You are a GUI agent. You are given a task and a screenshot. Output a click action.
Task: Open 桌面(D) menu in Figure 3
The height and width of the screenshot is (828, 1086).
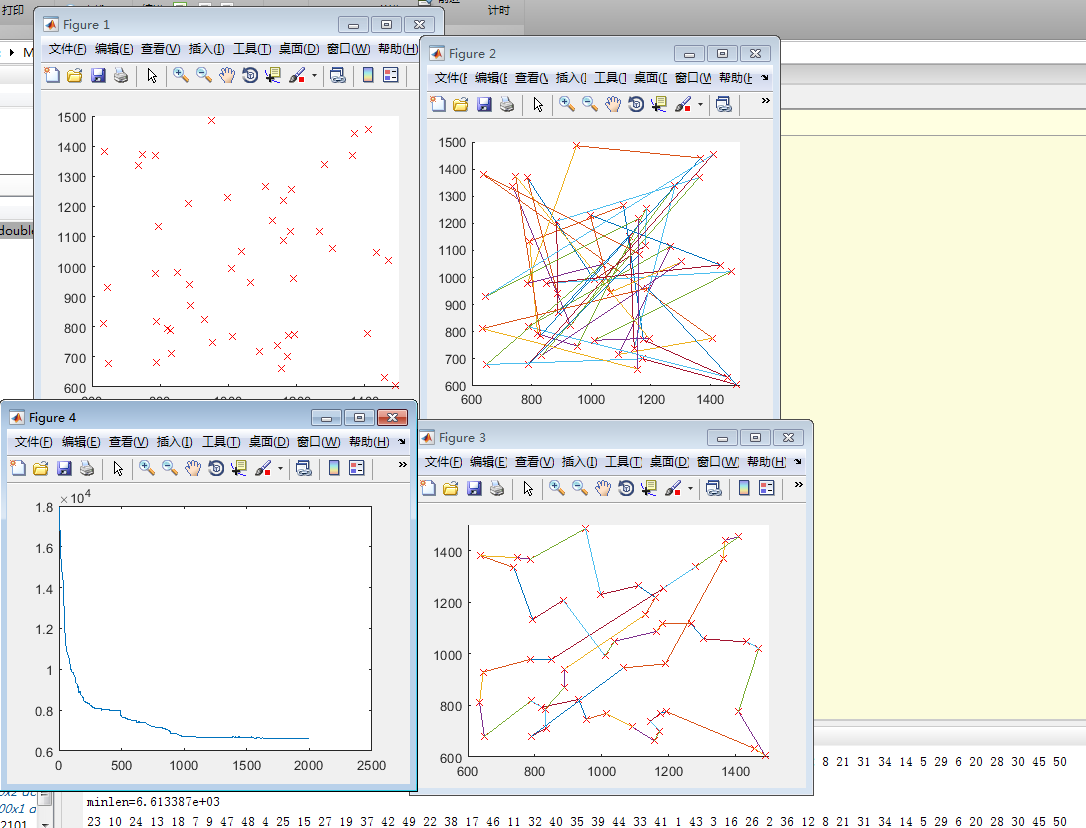click(x=669, y=462)
